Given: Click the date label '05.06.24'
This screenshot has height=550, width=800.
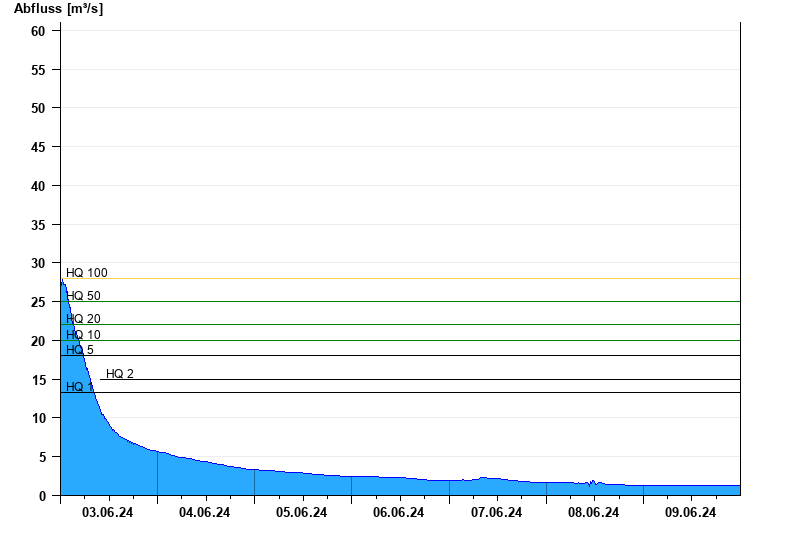Looking at the screenshot, I should click(302, 512).
